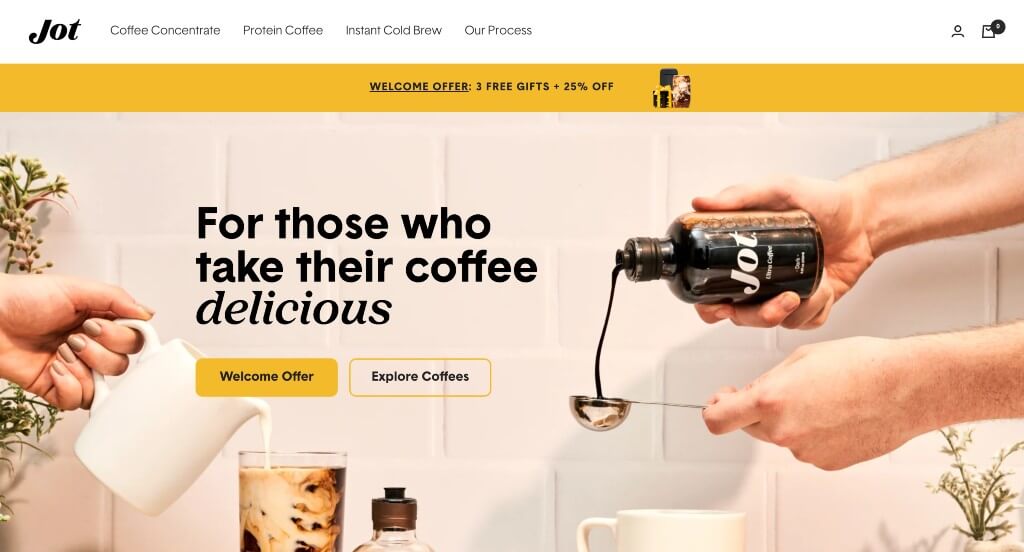1024x552 pixels.
Task: Open the user account icon
Action: pyautogui.click(x=957, y=31)
